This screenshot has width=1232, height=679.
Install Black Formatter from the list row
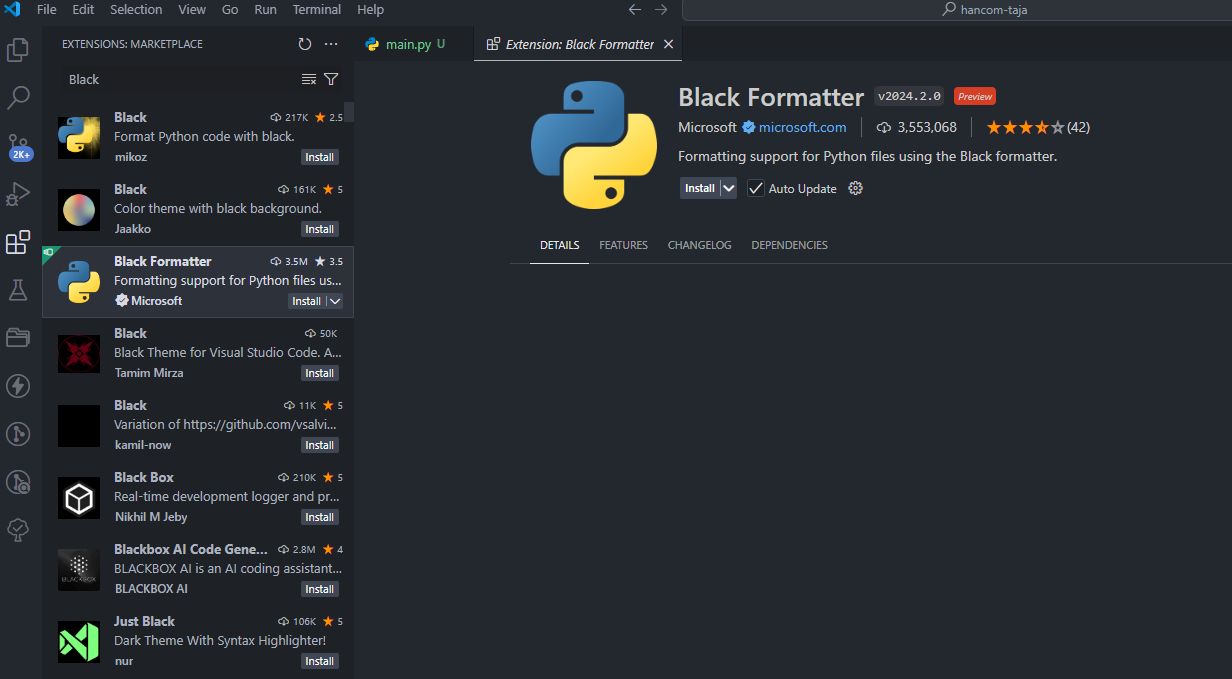pos(307,301)
